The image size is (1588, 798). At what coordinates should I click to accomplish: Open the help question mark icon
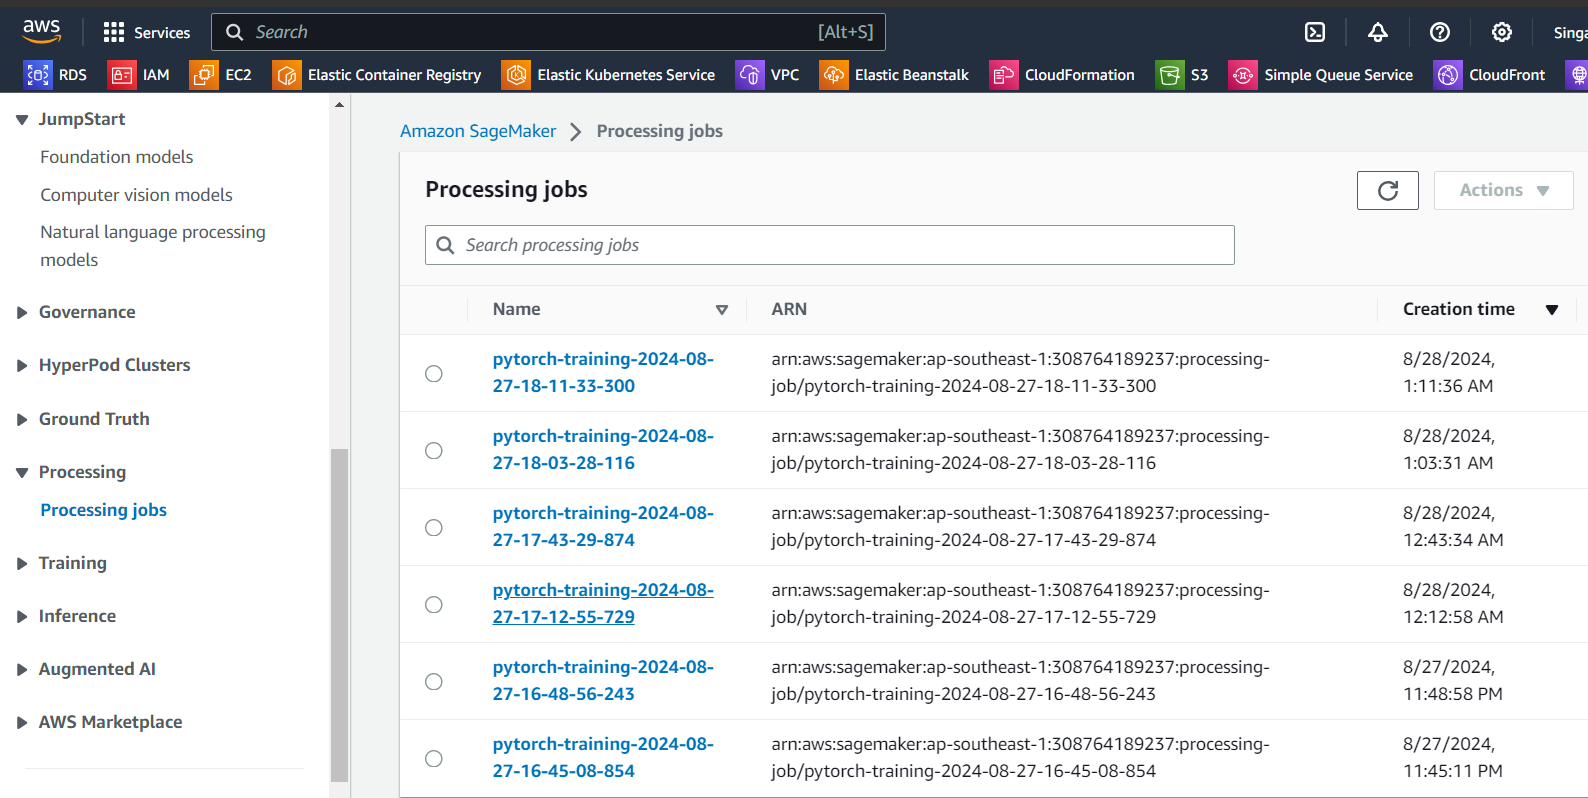click(1440, 32)
